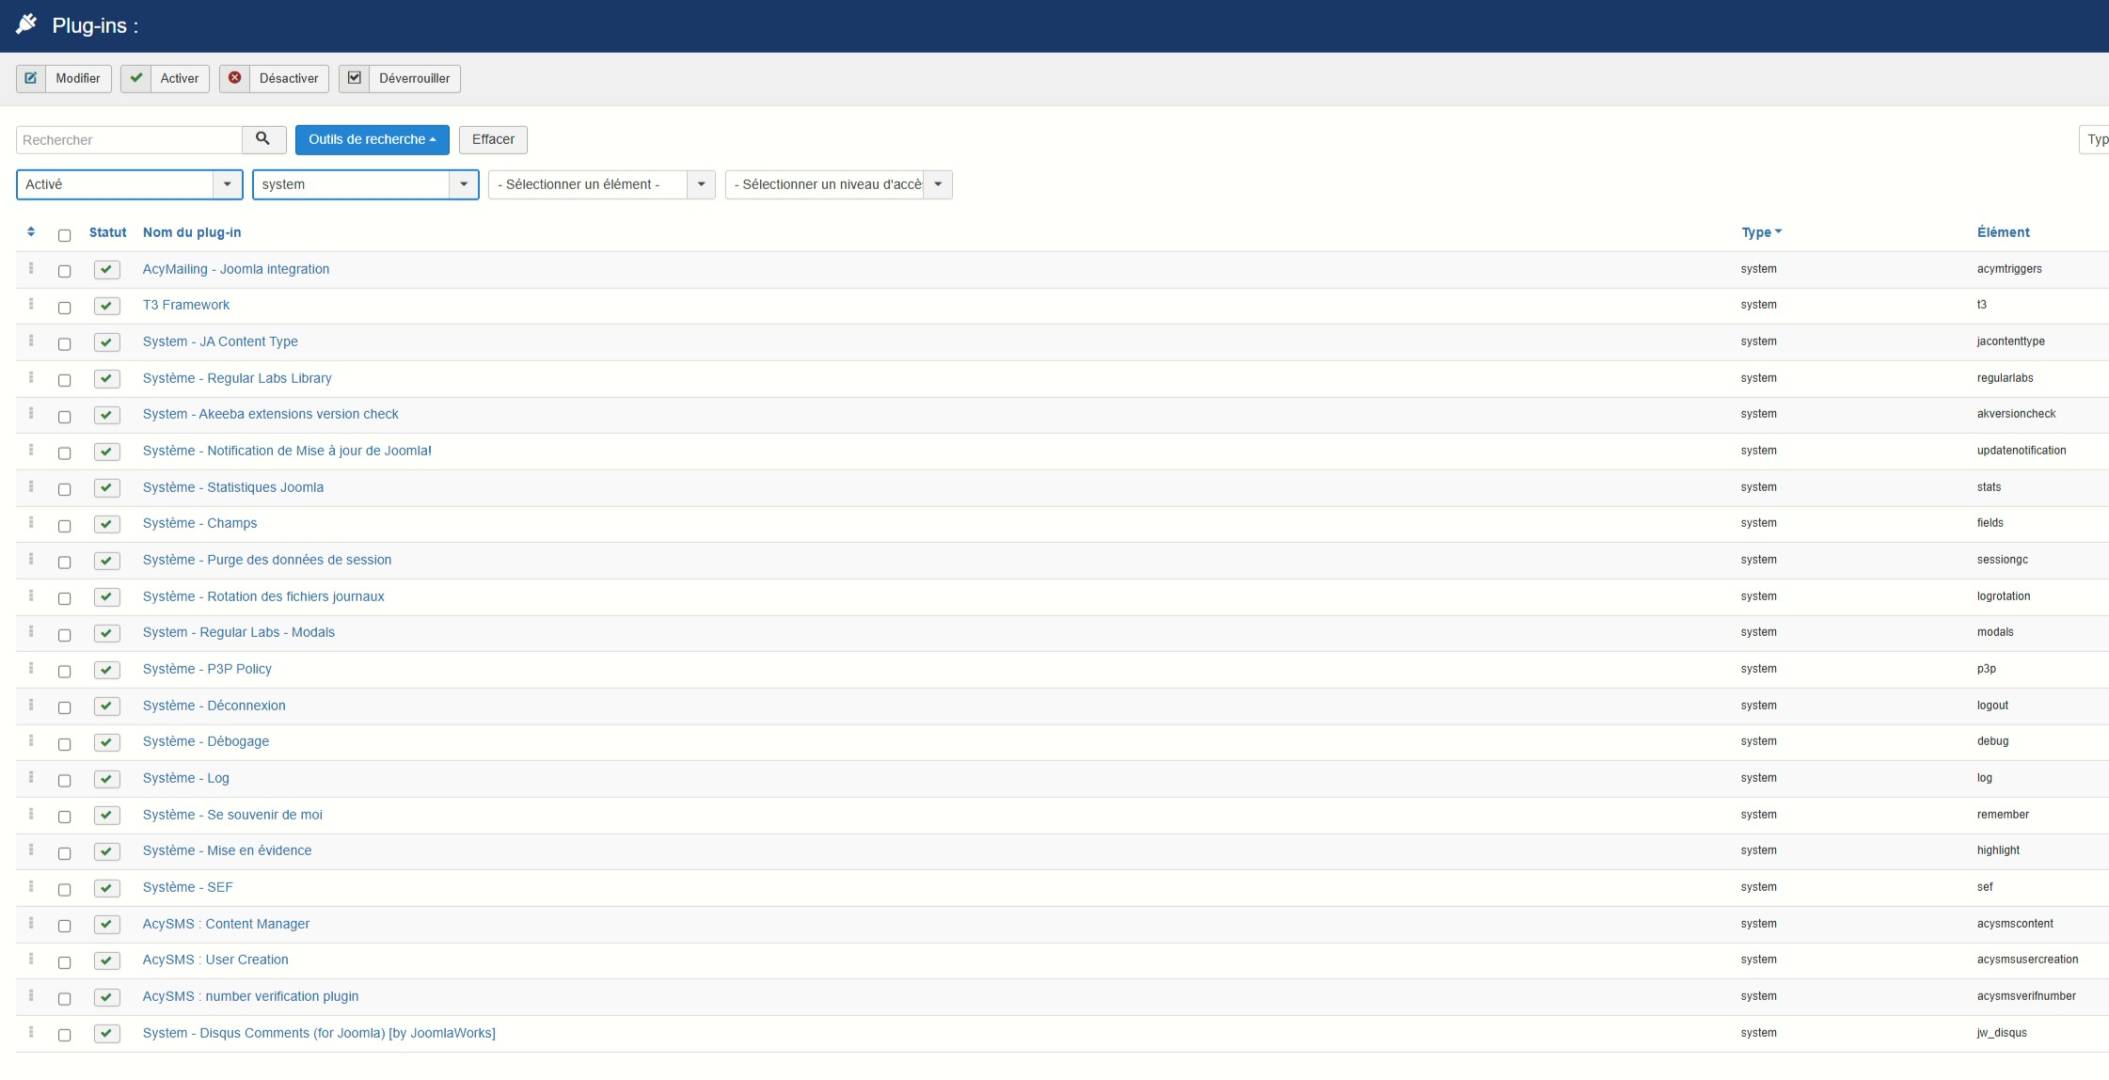Click status icon for Système - P3P Policy

(x=107, y=670)
